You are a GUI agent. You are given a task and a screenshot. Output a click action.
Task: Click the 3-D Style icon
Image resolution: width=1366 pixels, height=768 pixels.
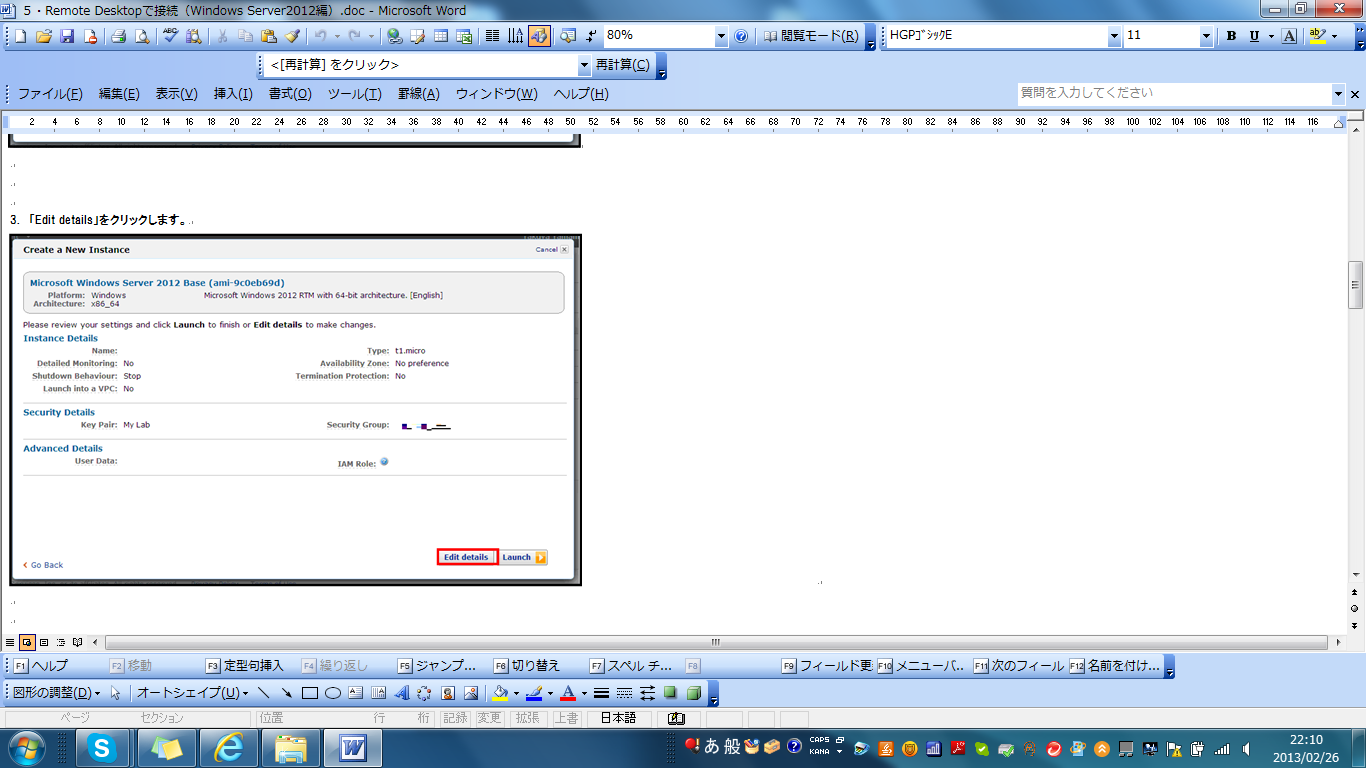pos(694,692)
